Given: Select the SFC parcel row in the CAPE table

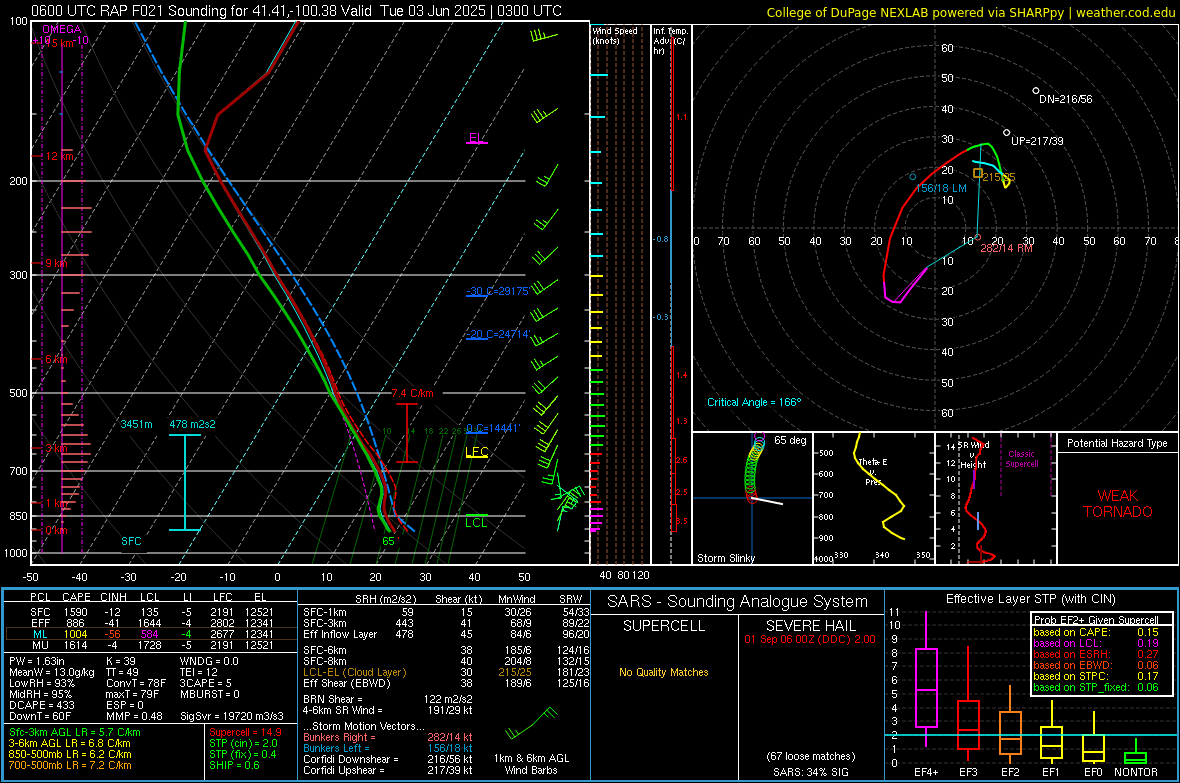Looking at the screenshot, I should (151, 612).
